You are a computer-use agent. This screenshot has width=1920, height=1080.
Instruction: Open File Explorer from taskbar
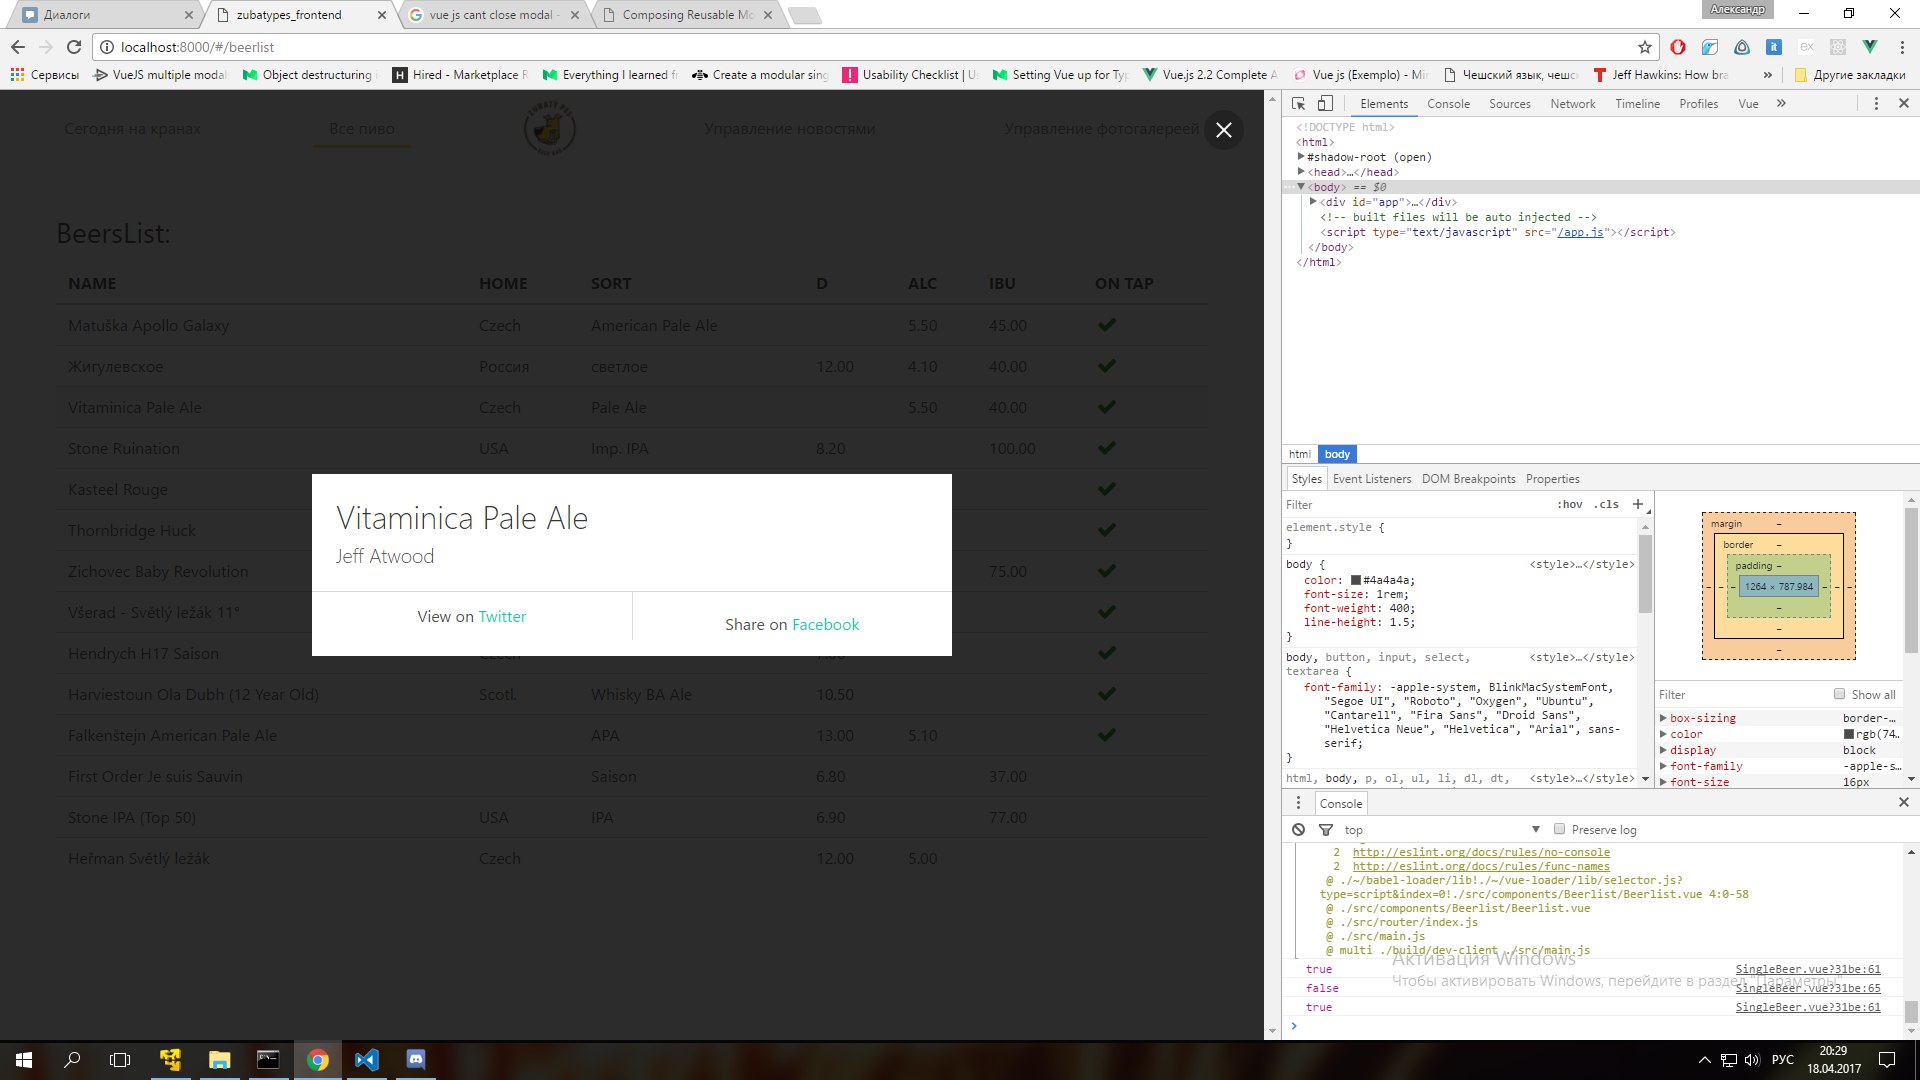(x=219, y=1060)
